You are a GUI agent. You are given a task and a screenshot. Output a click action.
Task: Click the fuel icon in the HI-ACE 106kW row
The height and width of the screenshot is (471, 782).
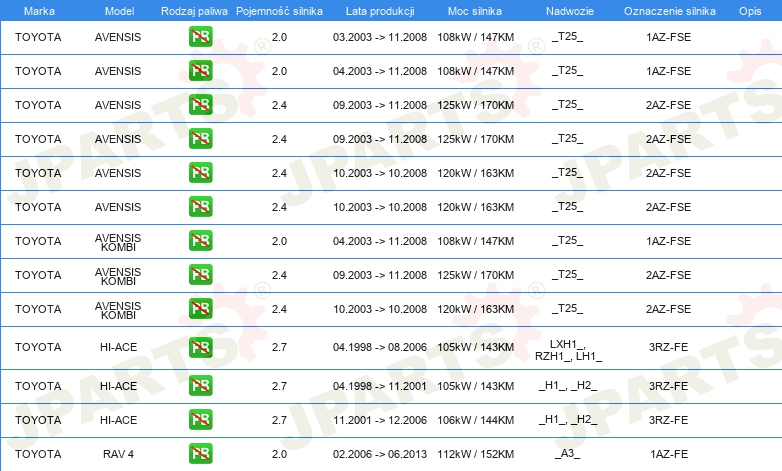[x=200, y=420]
